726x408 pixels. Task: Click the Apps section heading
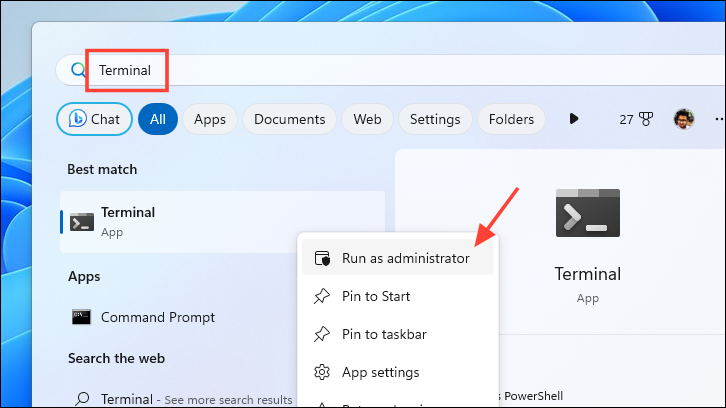click(84, 276)
